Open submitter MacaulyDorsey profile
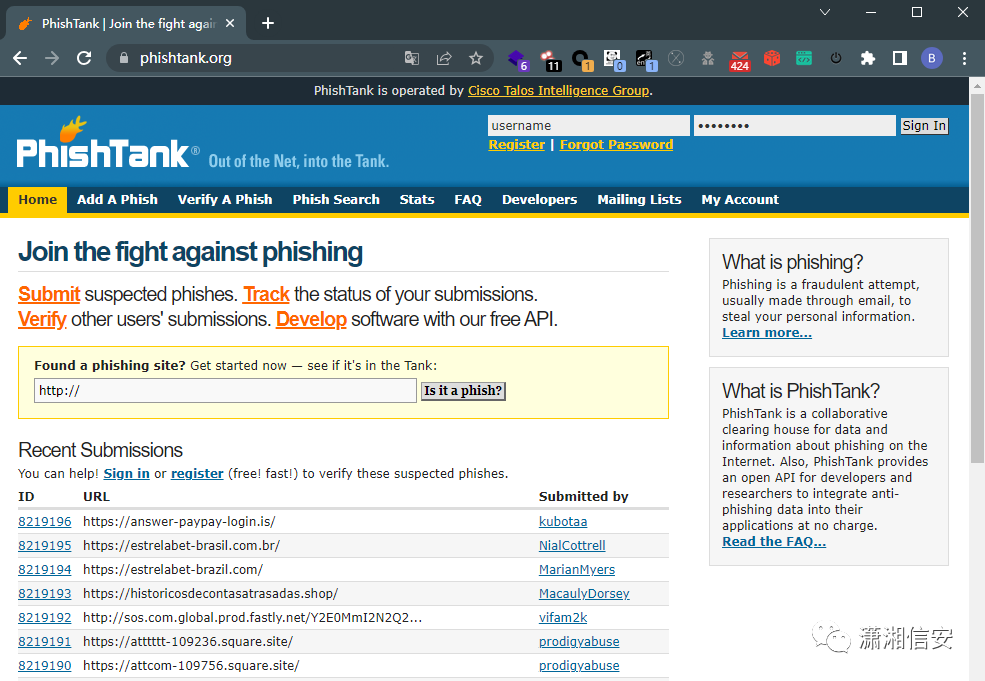The width and height of the screenshot is (985, 681). tap(584, 594)
